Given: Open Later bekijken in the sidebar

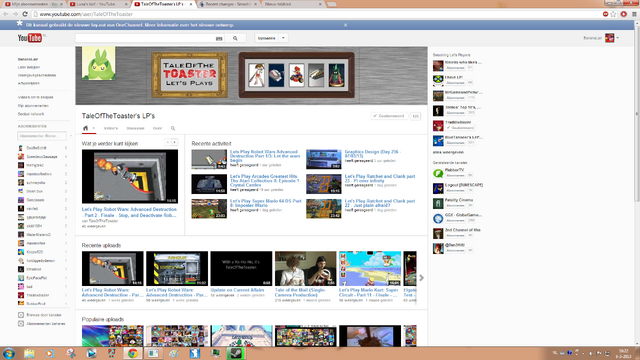Looking at the screenshot, I should click(x=29, y=67).
